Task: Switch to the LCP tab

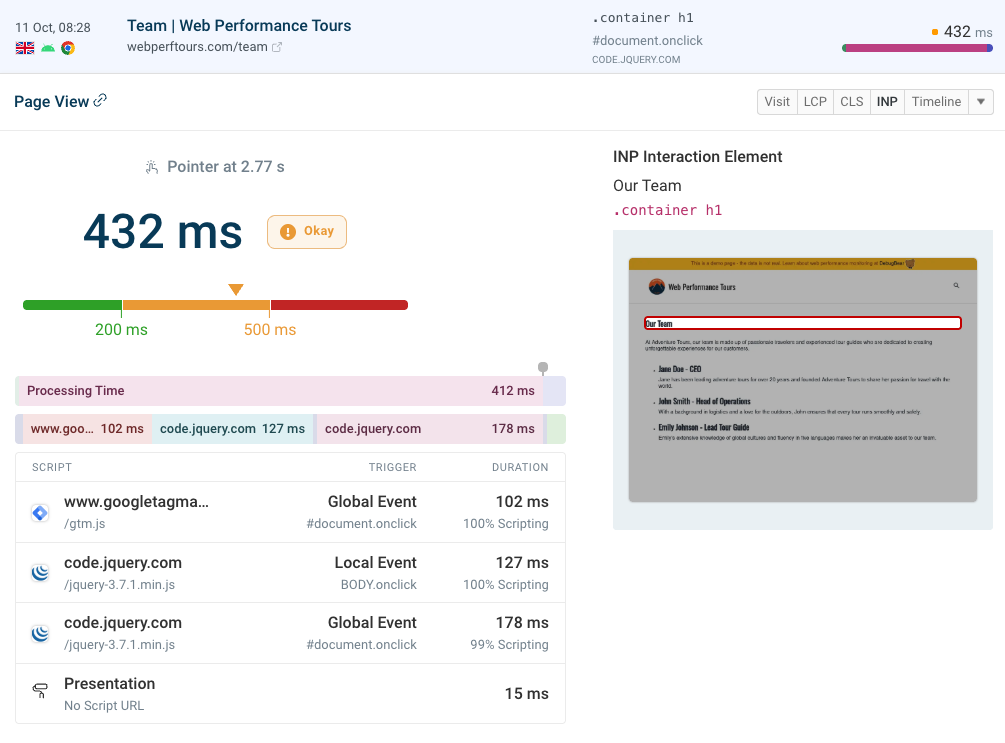Action: pyautogui.click(x=815, y=102)
